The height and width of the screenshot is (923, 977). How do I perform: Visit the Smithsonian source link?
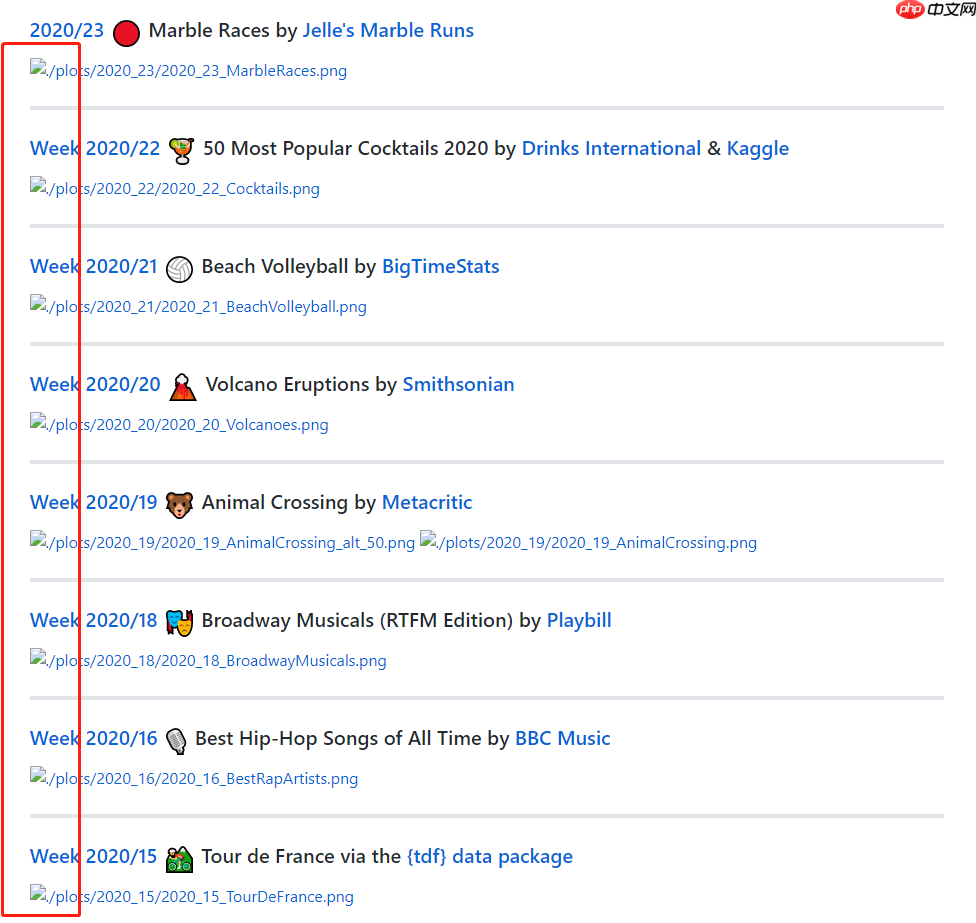(458, 385)
